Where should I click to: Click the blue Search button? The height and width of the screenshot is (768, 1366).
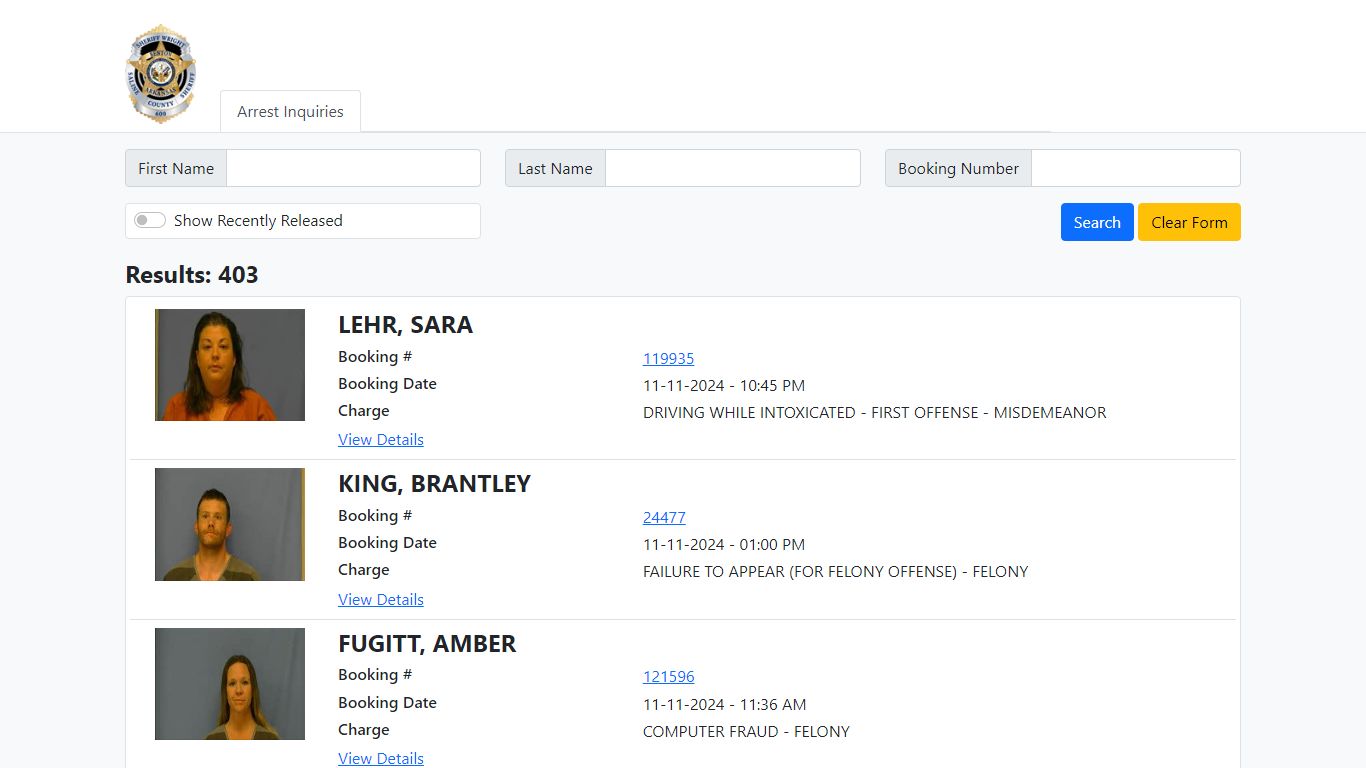pyautogui.click(x=1097, y=222)
